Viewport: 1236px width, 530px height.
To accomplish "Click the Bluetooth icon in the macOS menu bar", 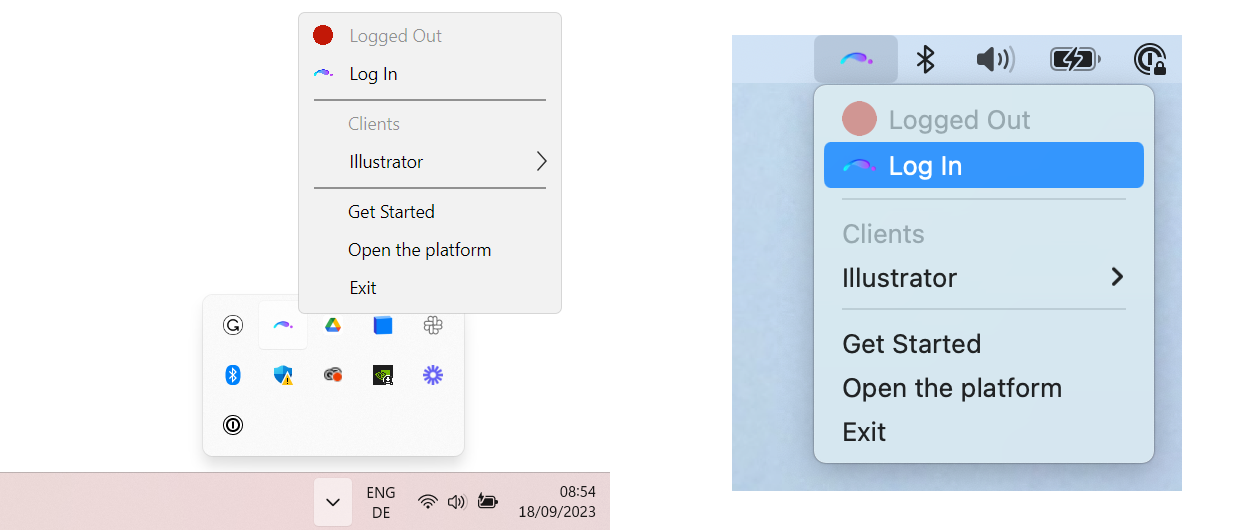I will [926, 60].
